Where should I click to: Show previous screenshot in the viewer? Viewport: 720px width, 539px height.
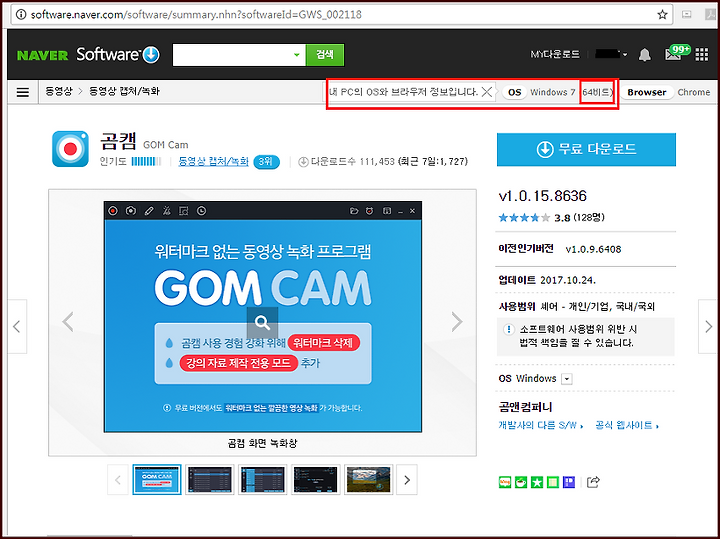point(68,321)
